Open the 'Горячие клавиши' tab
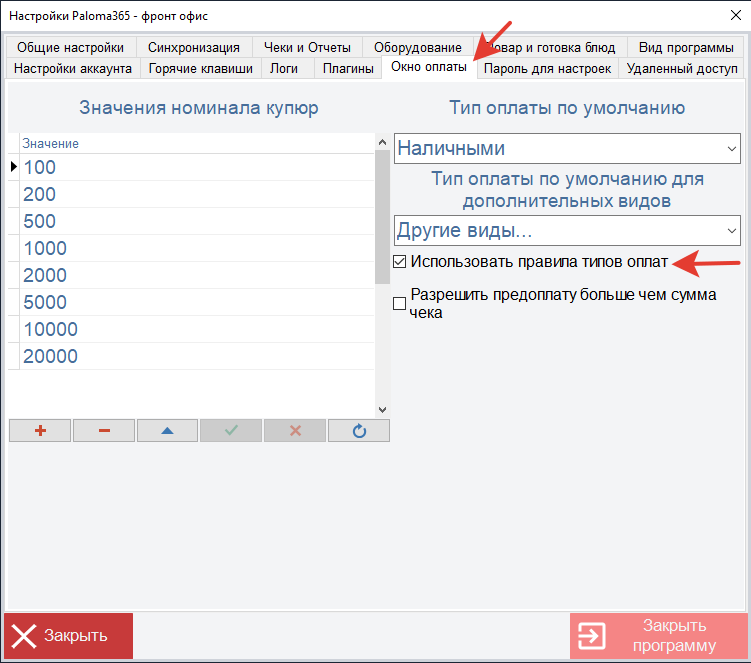 (201, 69)
